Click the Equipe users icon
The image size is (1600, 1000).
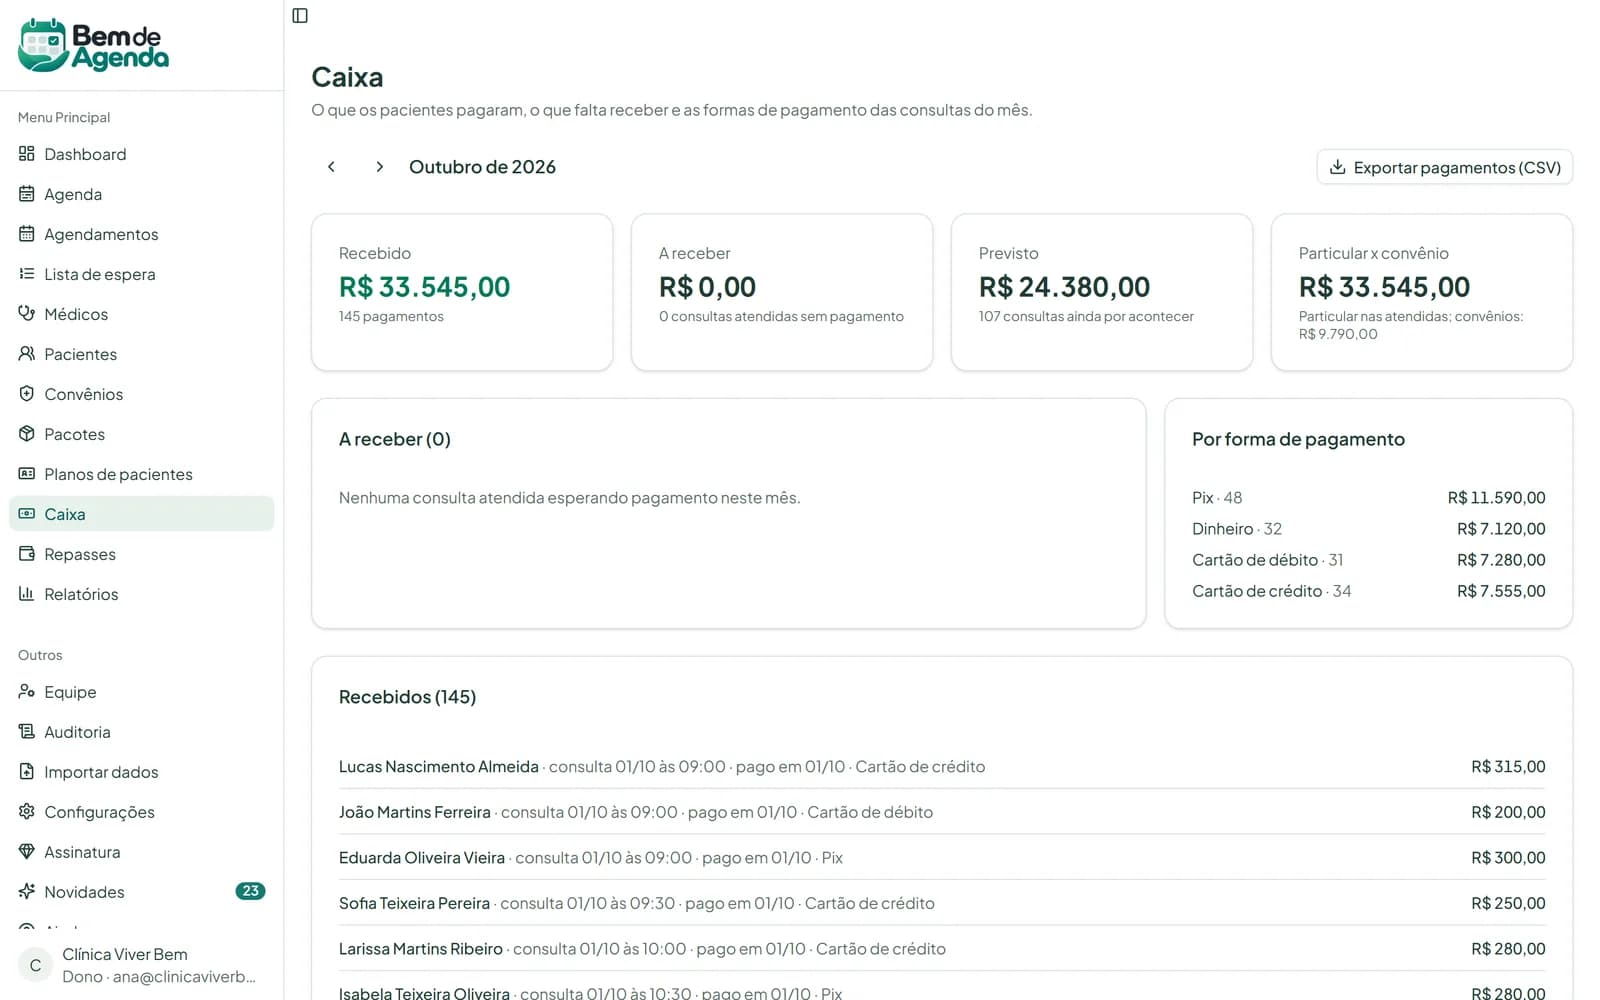[27, 692]
